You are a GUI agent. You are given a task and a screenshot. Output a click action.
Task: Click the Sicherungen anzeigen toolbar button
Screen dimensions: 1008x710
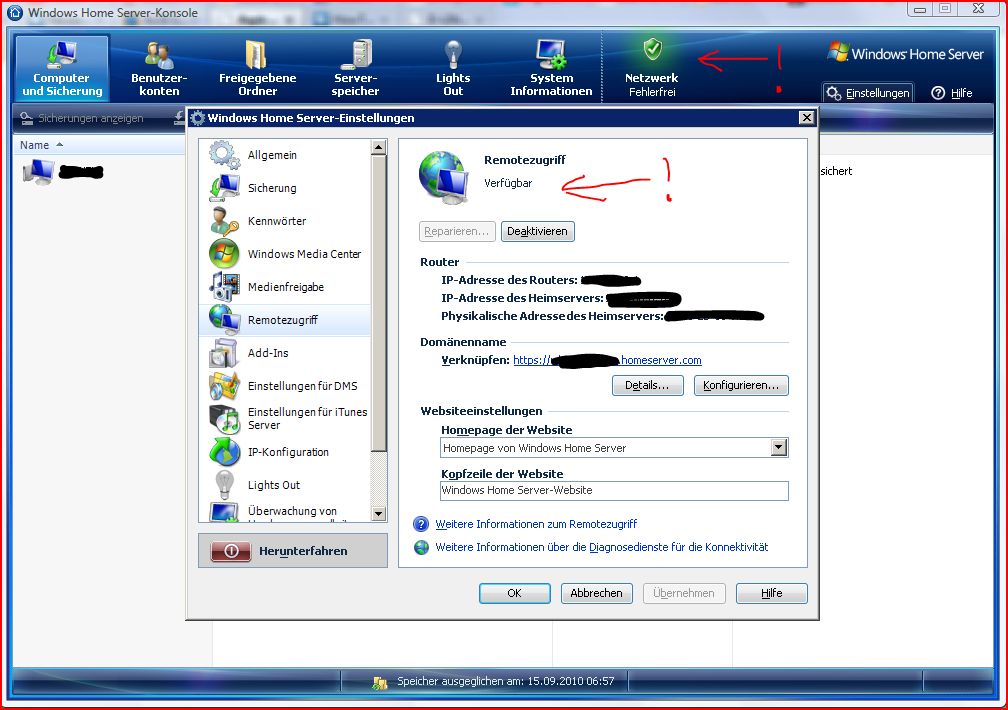click(82, 118)
